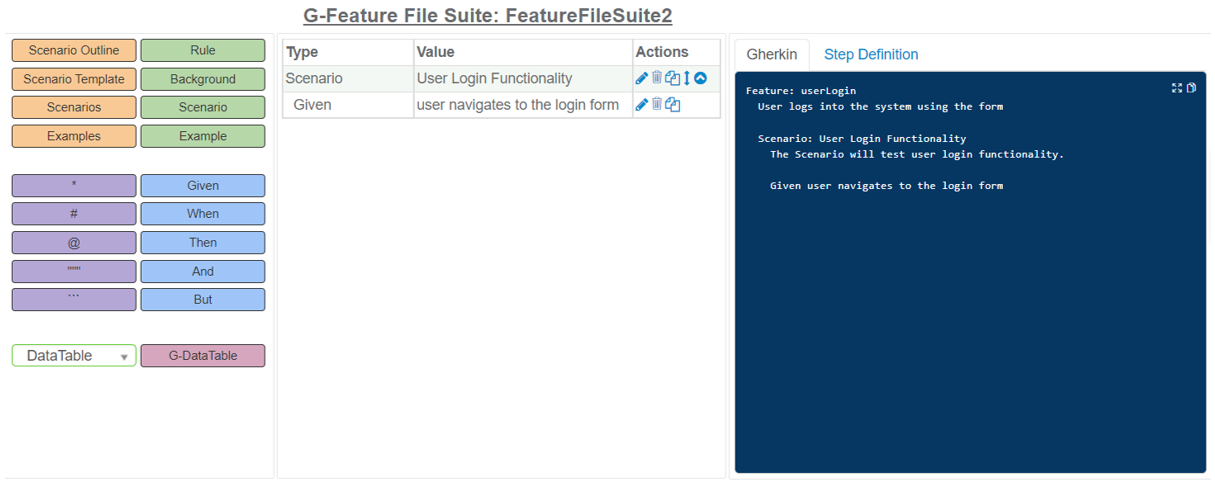
Task: Click the G-DataTable button
Action: pos(203,355)
